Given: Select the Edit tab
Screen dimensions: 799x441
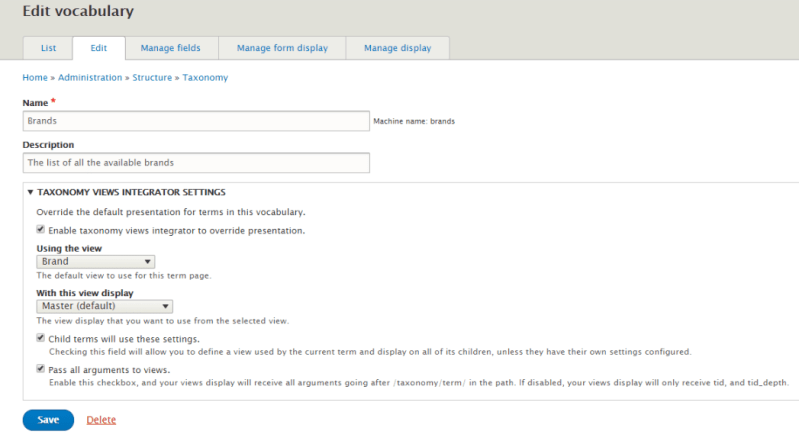Looking at the screenshot, I should [99, 48].
